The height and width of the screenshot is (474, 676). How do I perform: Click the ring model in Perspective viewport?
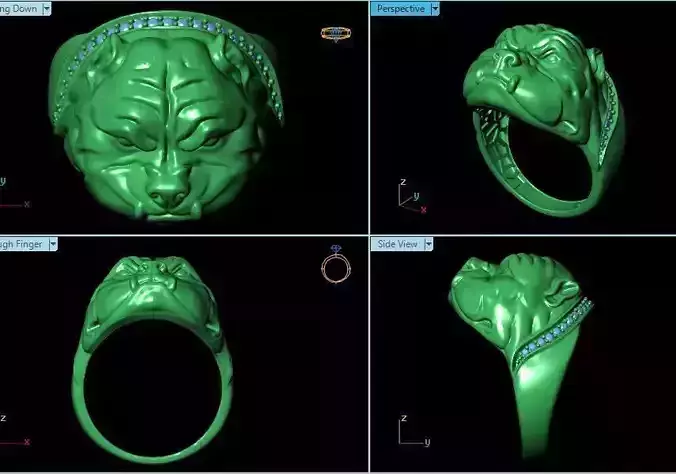[x=543, y=121]
